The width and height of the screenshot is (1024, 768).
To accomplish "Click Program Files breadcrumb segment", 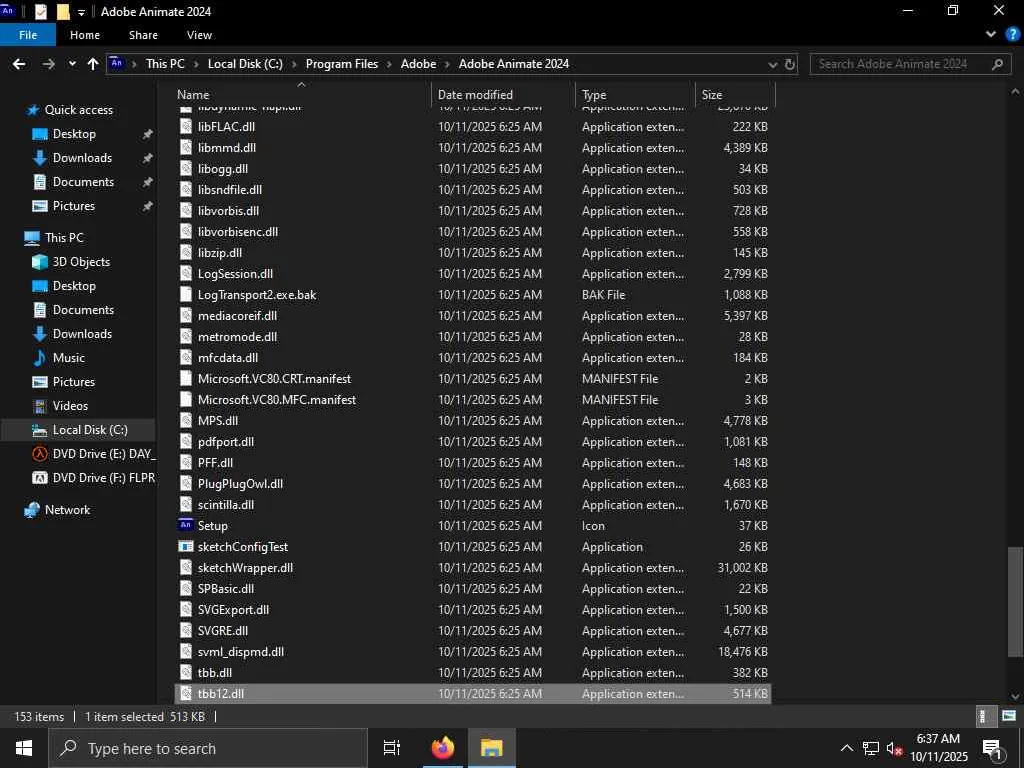I will click(342, 64).
